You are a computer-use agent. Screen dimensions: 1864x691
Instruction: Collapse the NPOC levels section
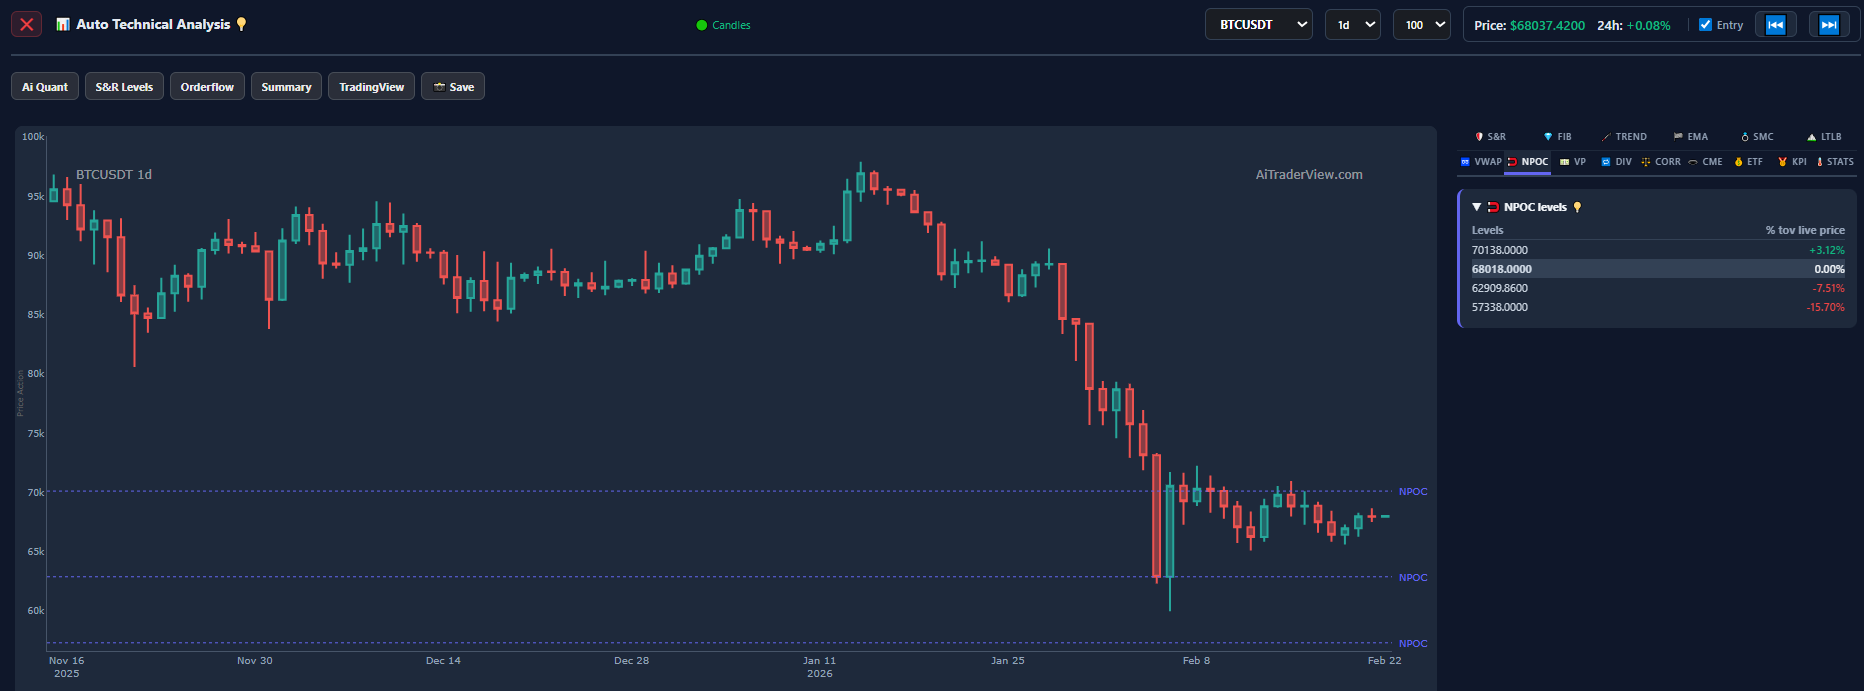(1476, 207)
